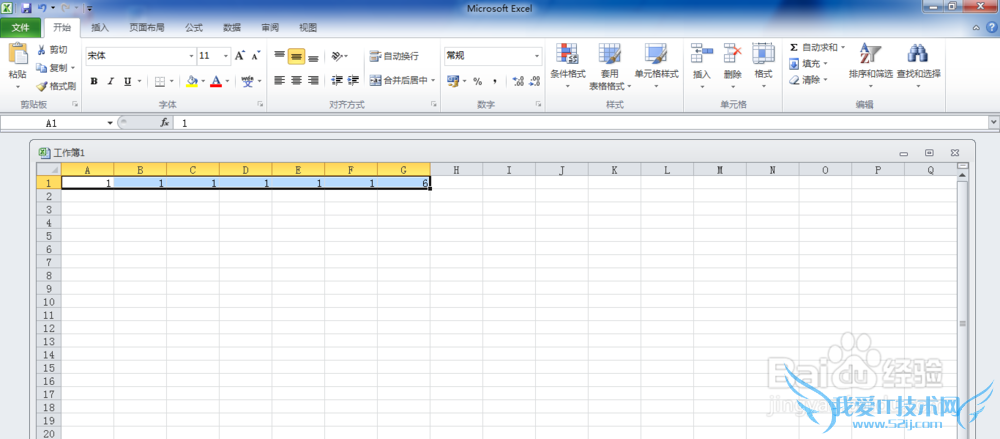Toggle Bold formatting

point(94,82)
